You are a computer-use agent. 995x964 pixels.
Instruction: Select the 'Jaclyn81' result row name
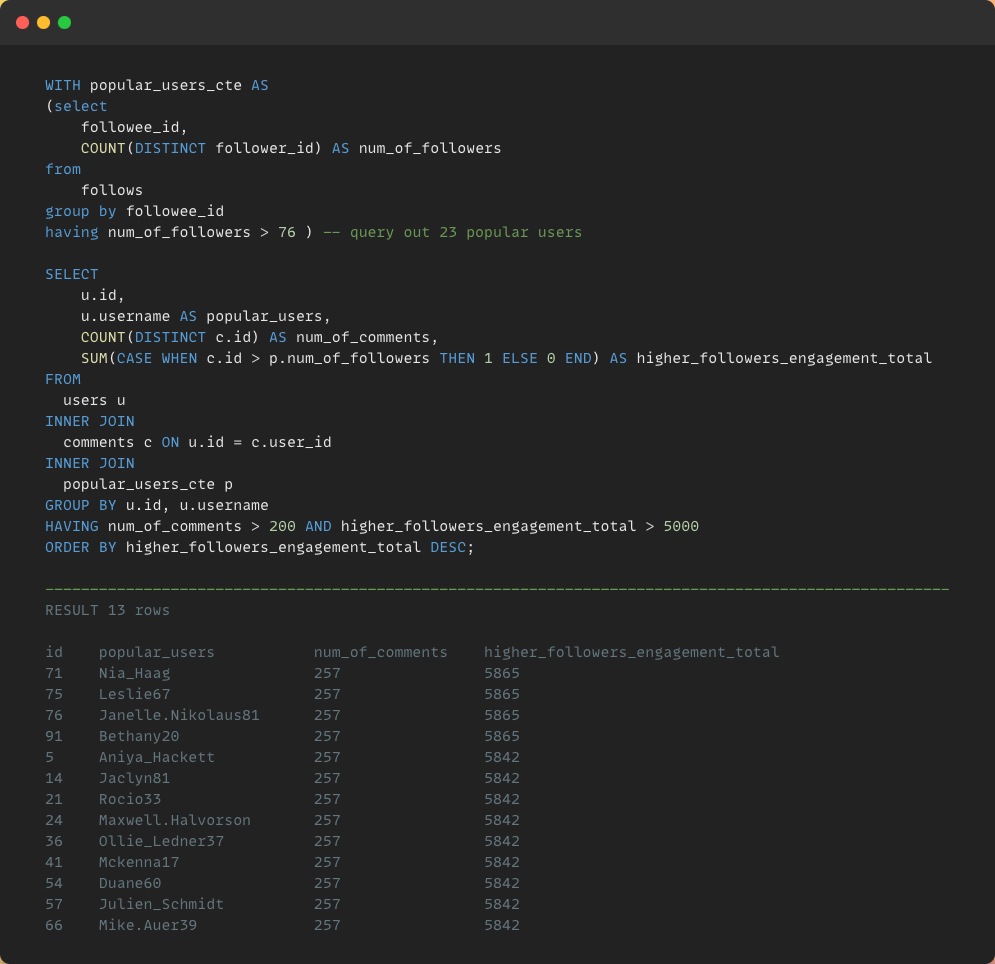135,778
